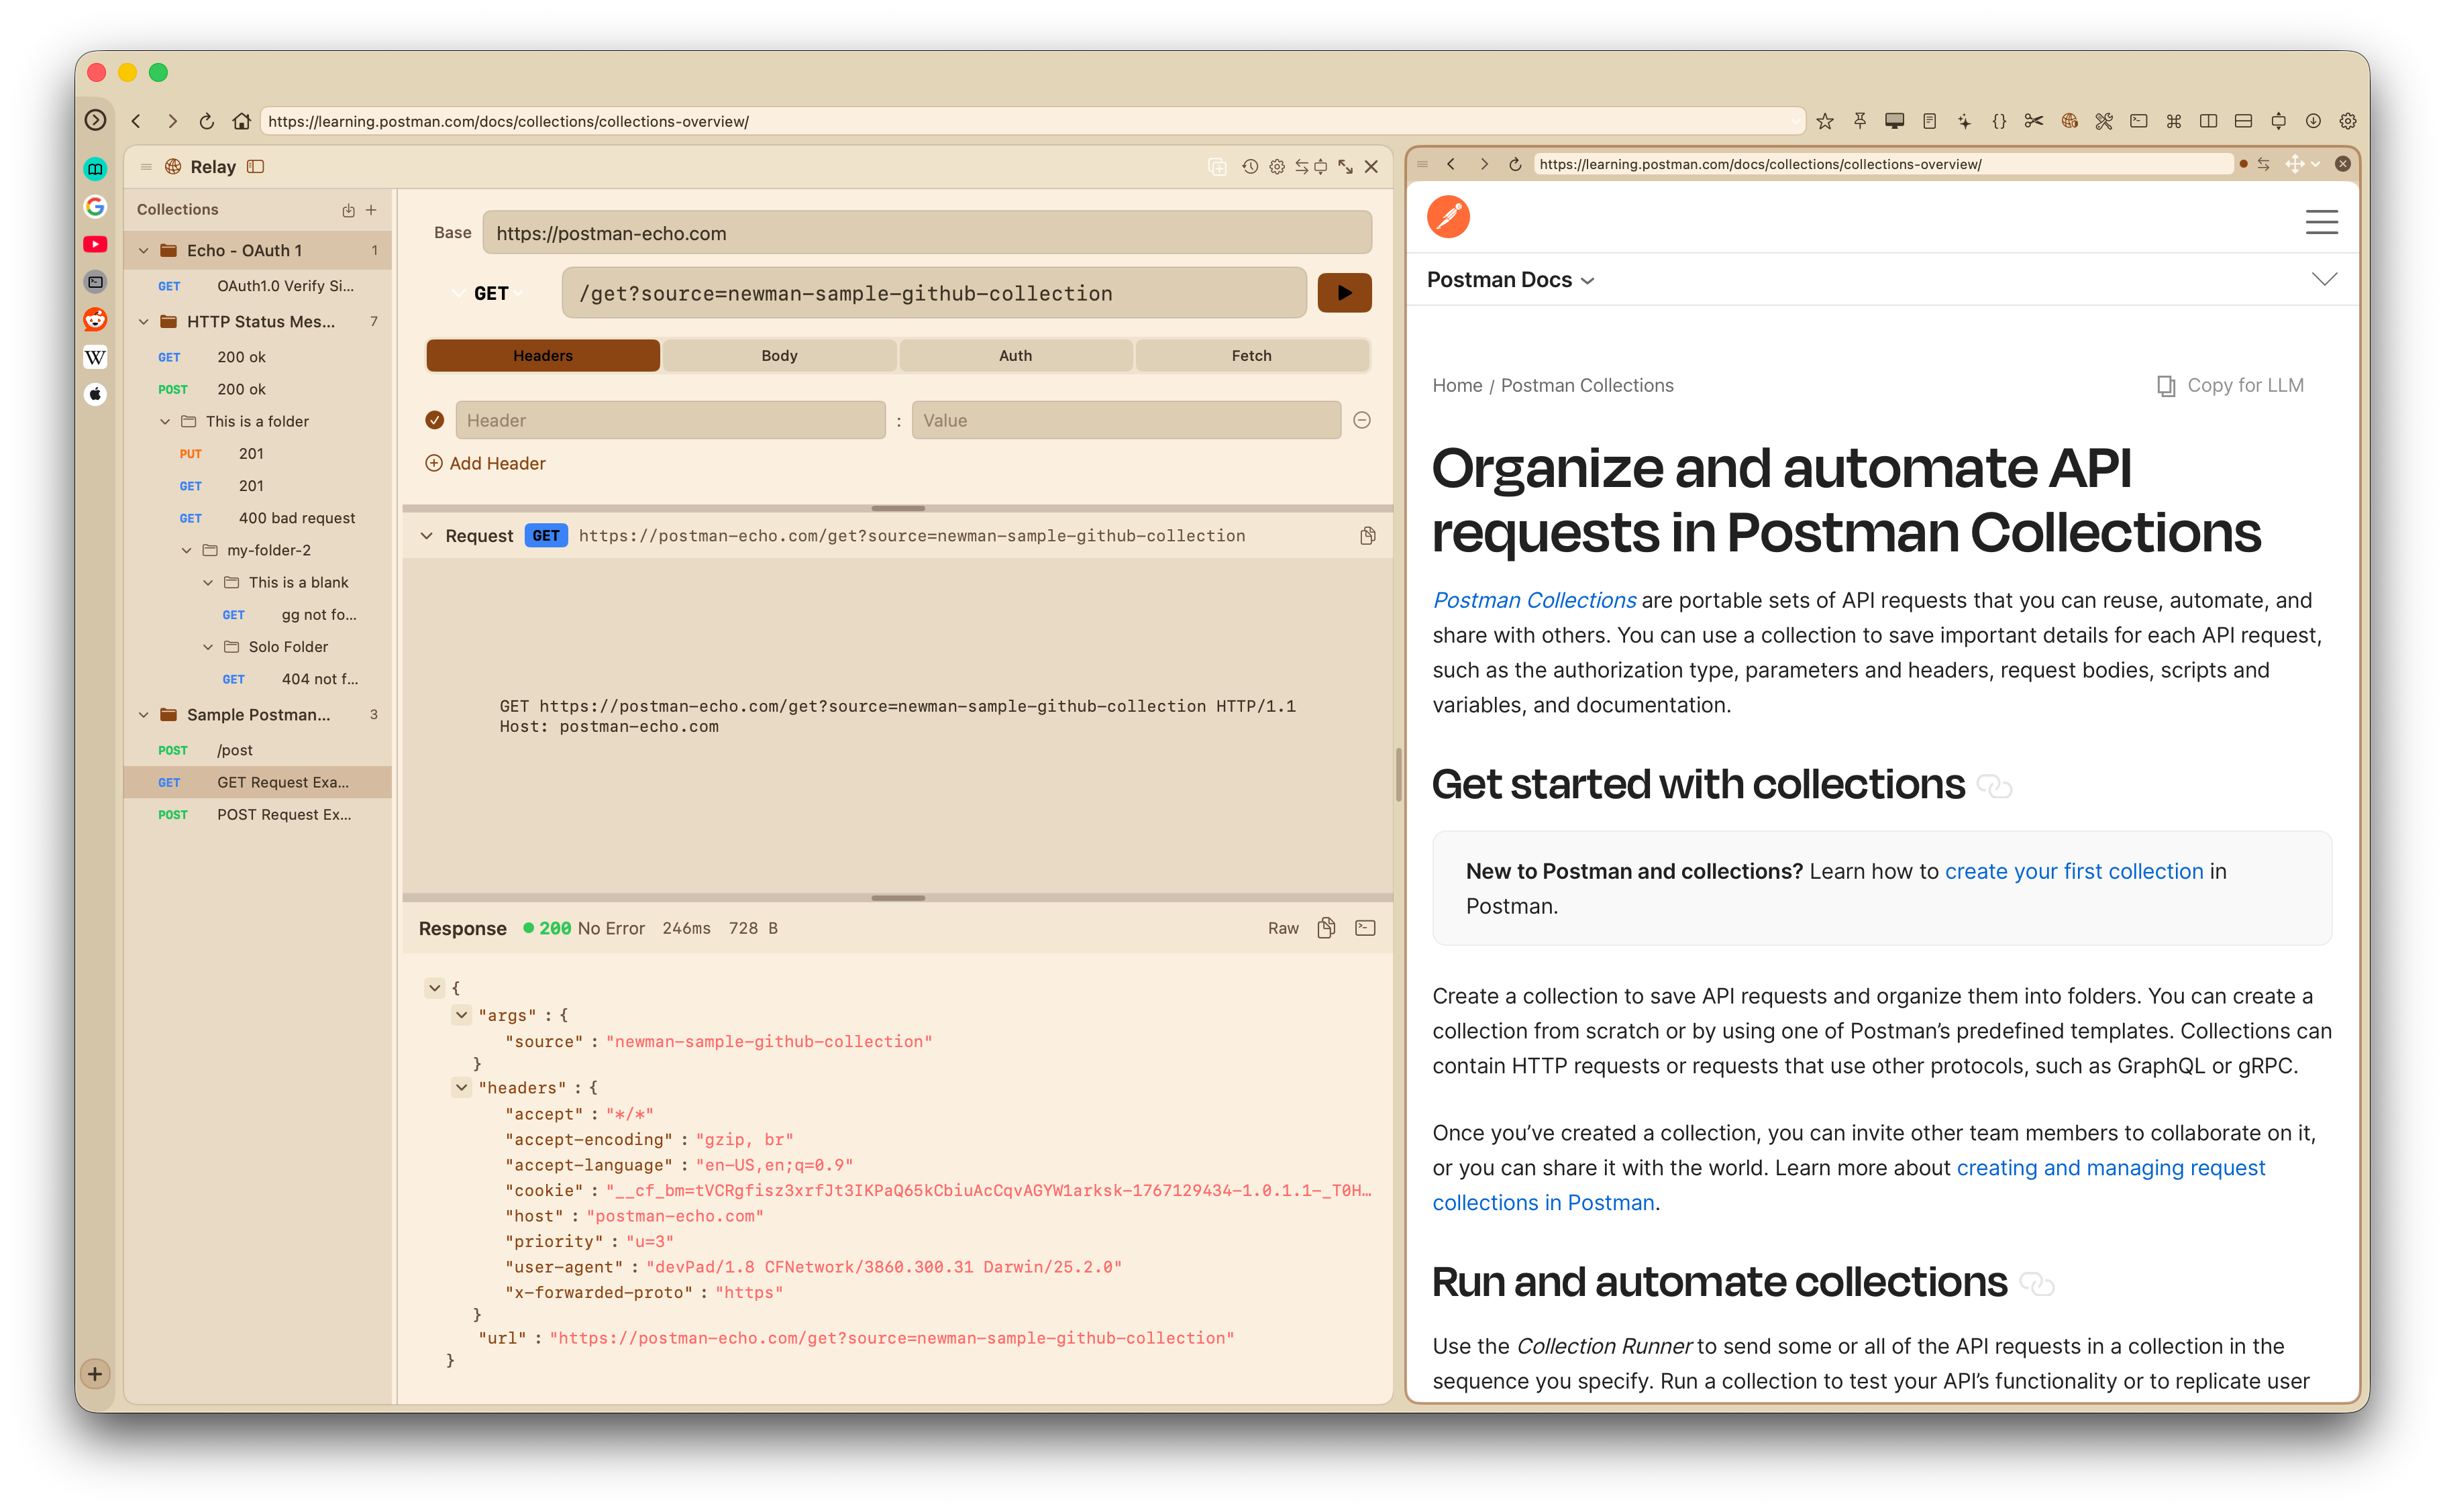Collapse the Request section chevron

click(427, 536)
